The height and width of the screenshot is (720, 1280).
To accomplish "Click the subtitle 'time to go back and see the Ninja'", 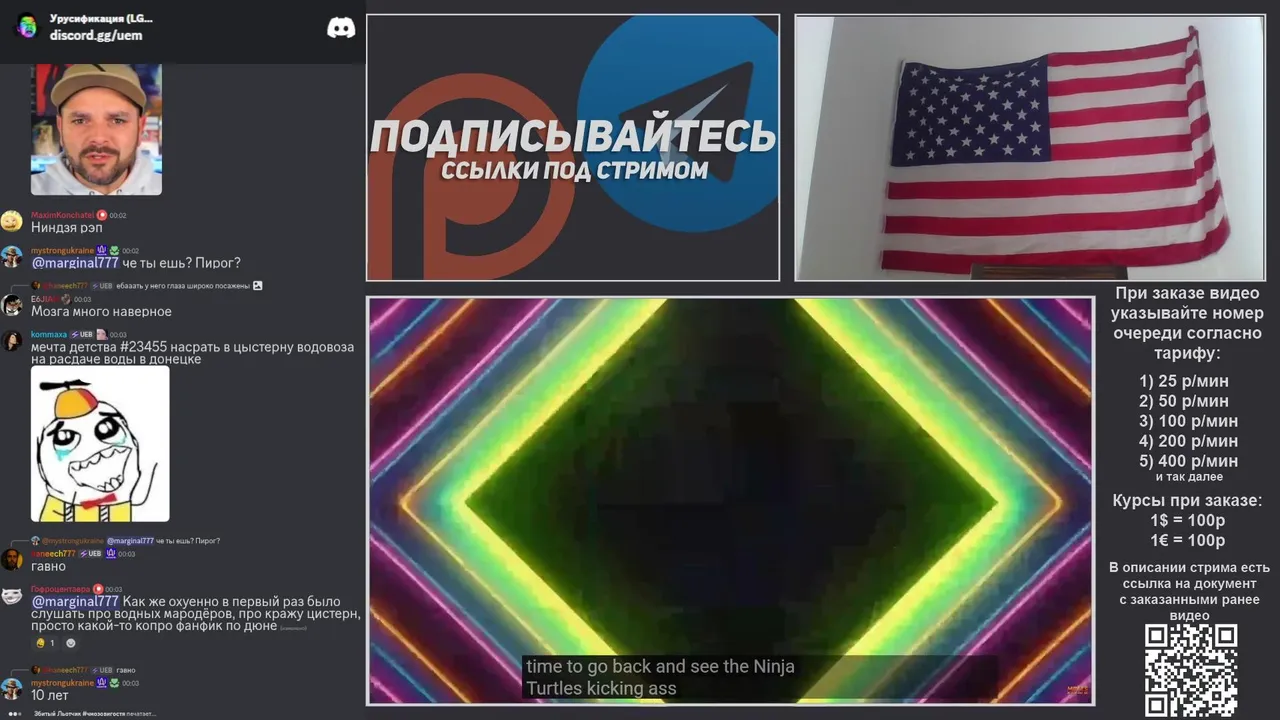I will coord(660,666).
